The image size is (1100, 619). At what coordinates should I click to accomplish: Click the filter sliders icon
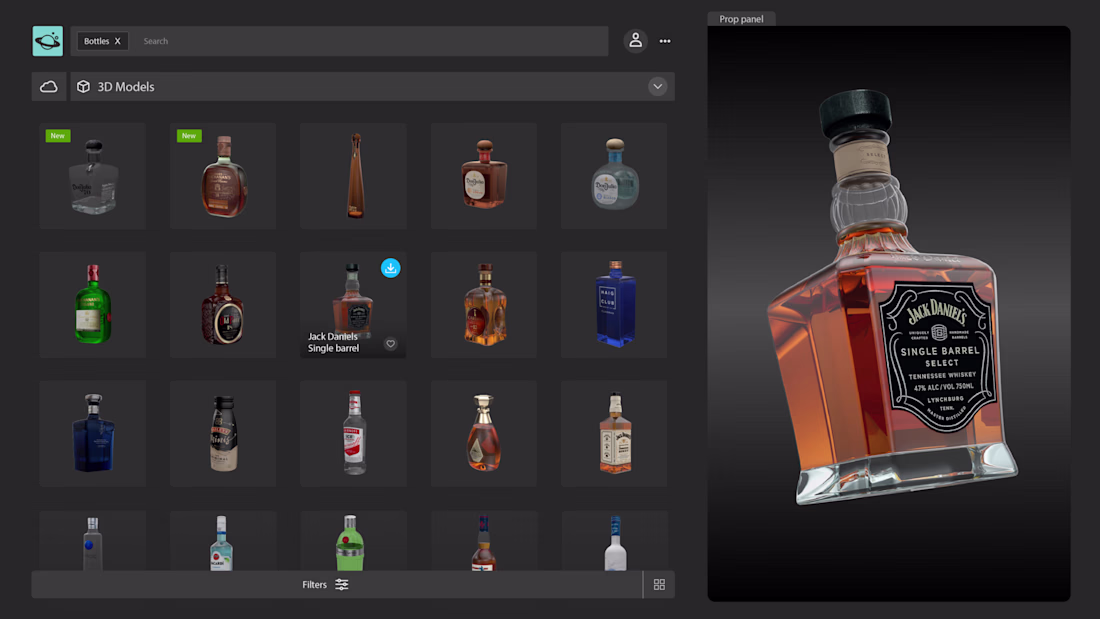point(342,585)
